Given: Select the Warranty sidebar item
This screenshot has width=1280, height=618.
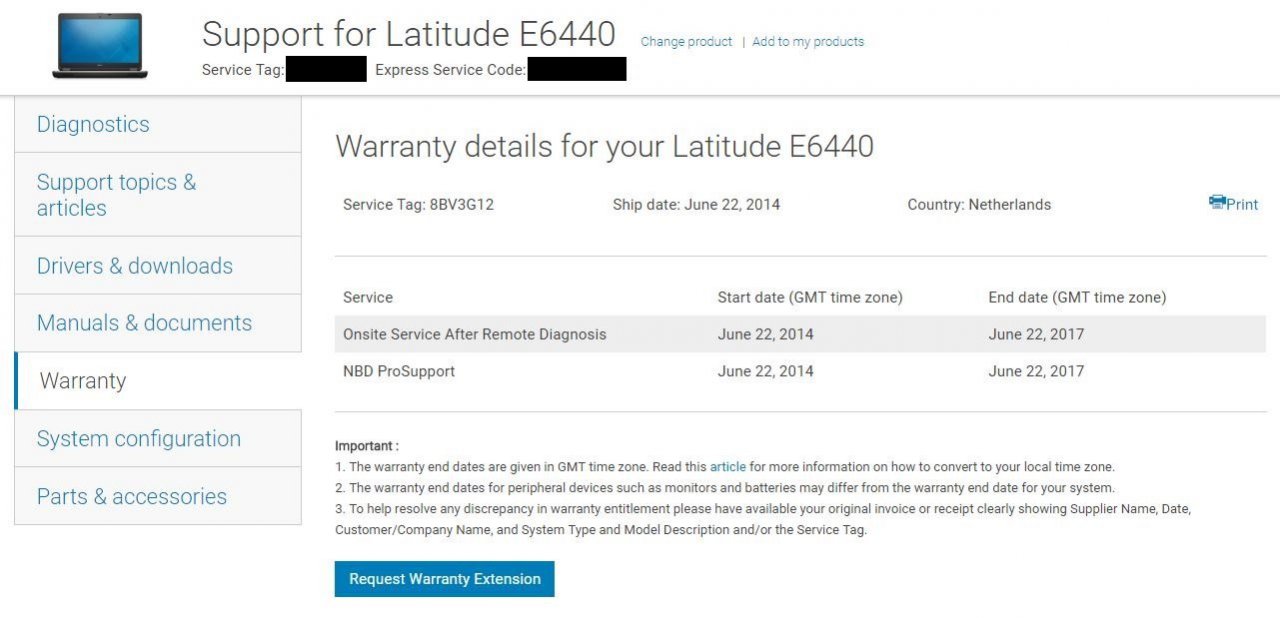Looking at the screenshot, I should tap(83, 381).
